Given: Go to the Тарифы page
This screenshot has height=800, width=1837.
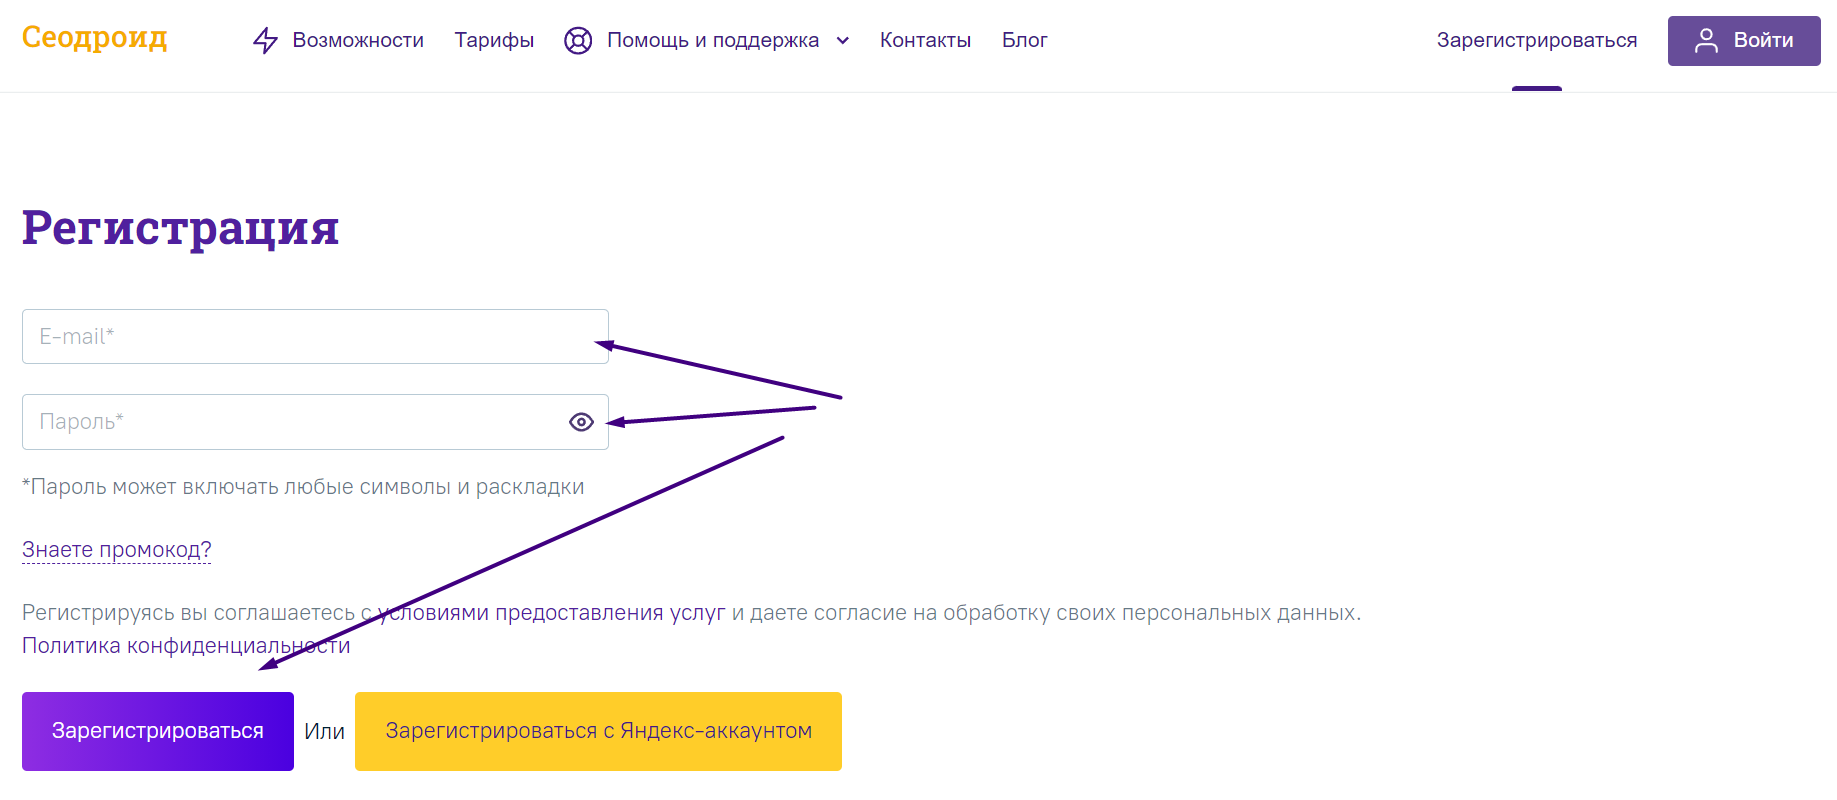Looking at the screenshot, I should tap(494, 41).
